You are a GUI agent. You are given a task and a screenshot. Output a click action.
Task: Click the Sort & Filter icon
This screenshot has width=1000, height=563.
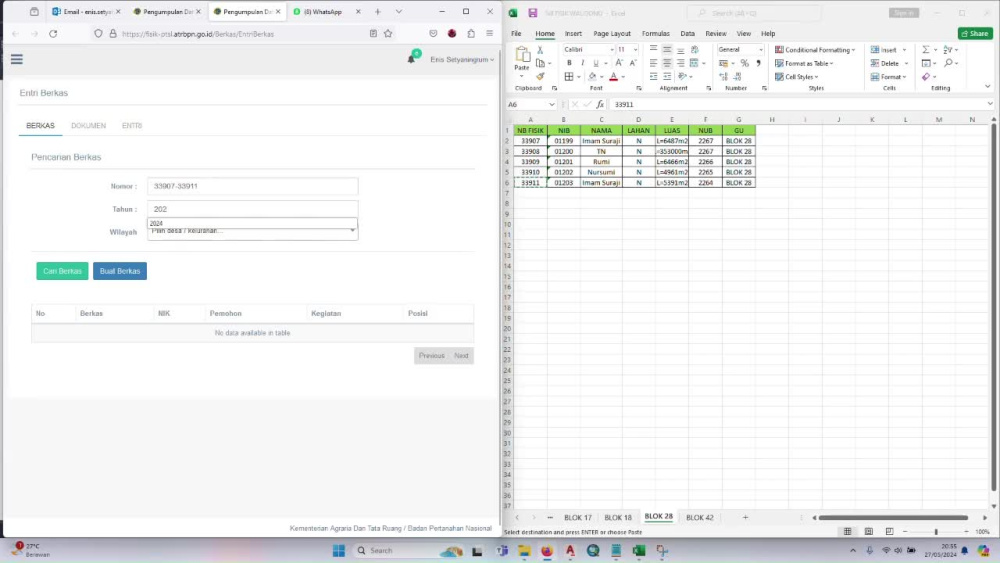pos(948,50)
